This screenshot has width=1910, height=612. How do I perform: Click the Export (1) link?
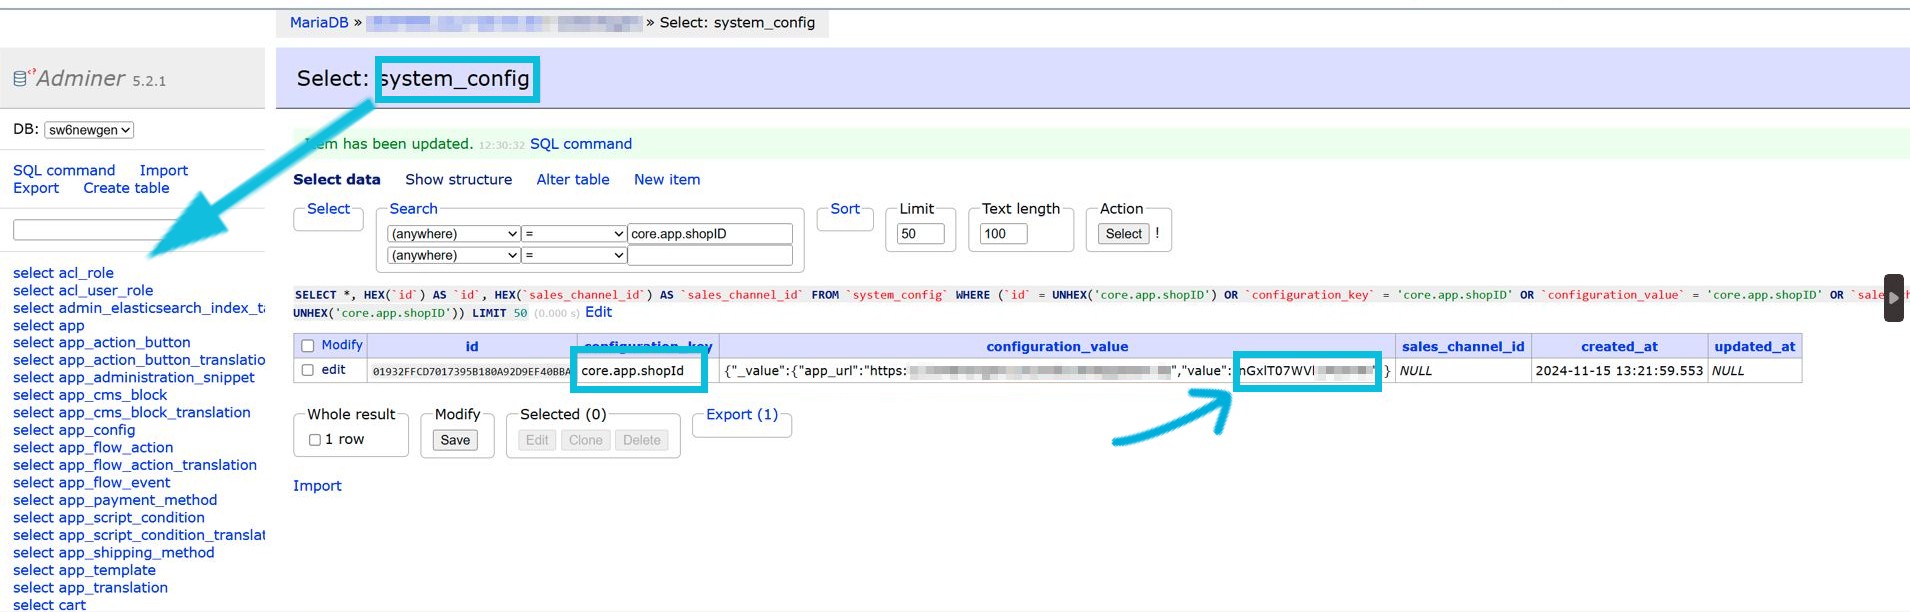point(741,415)
